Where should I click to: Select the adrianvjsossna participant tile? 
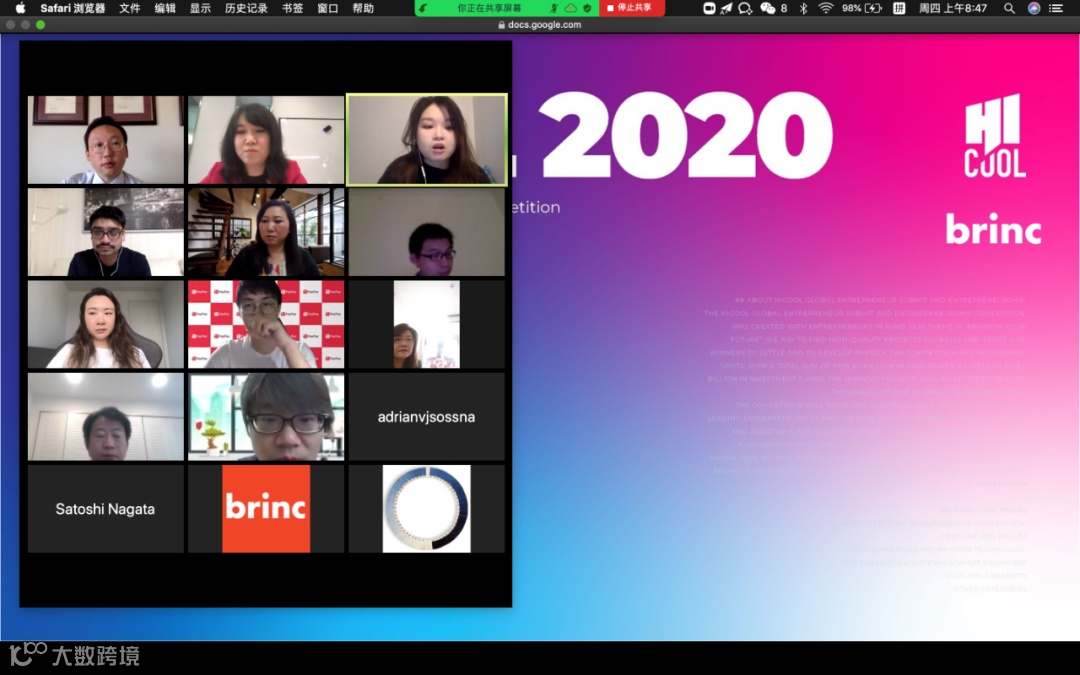427,417
